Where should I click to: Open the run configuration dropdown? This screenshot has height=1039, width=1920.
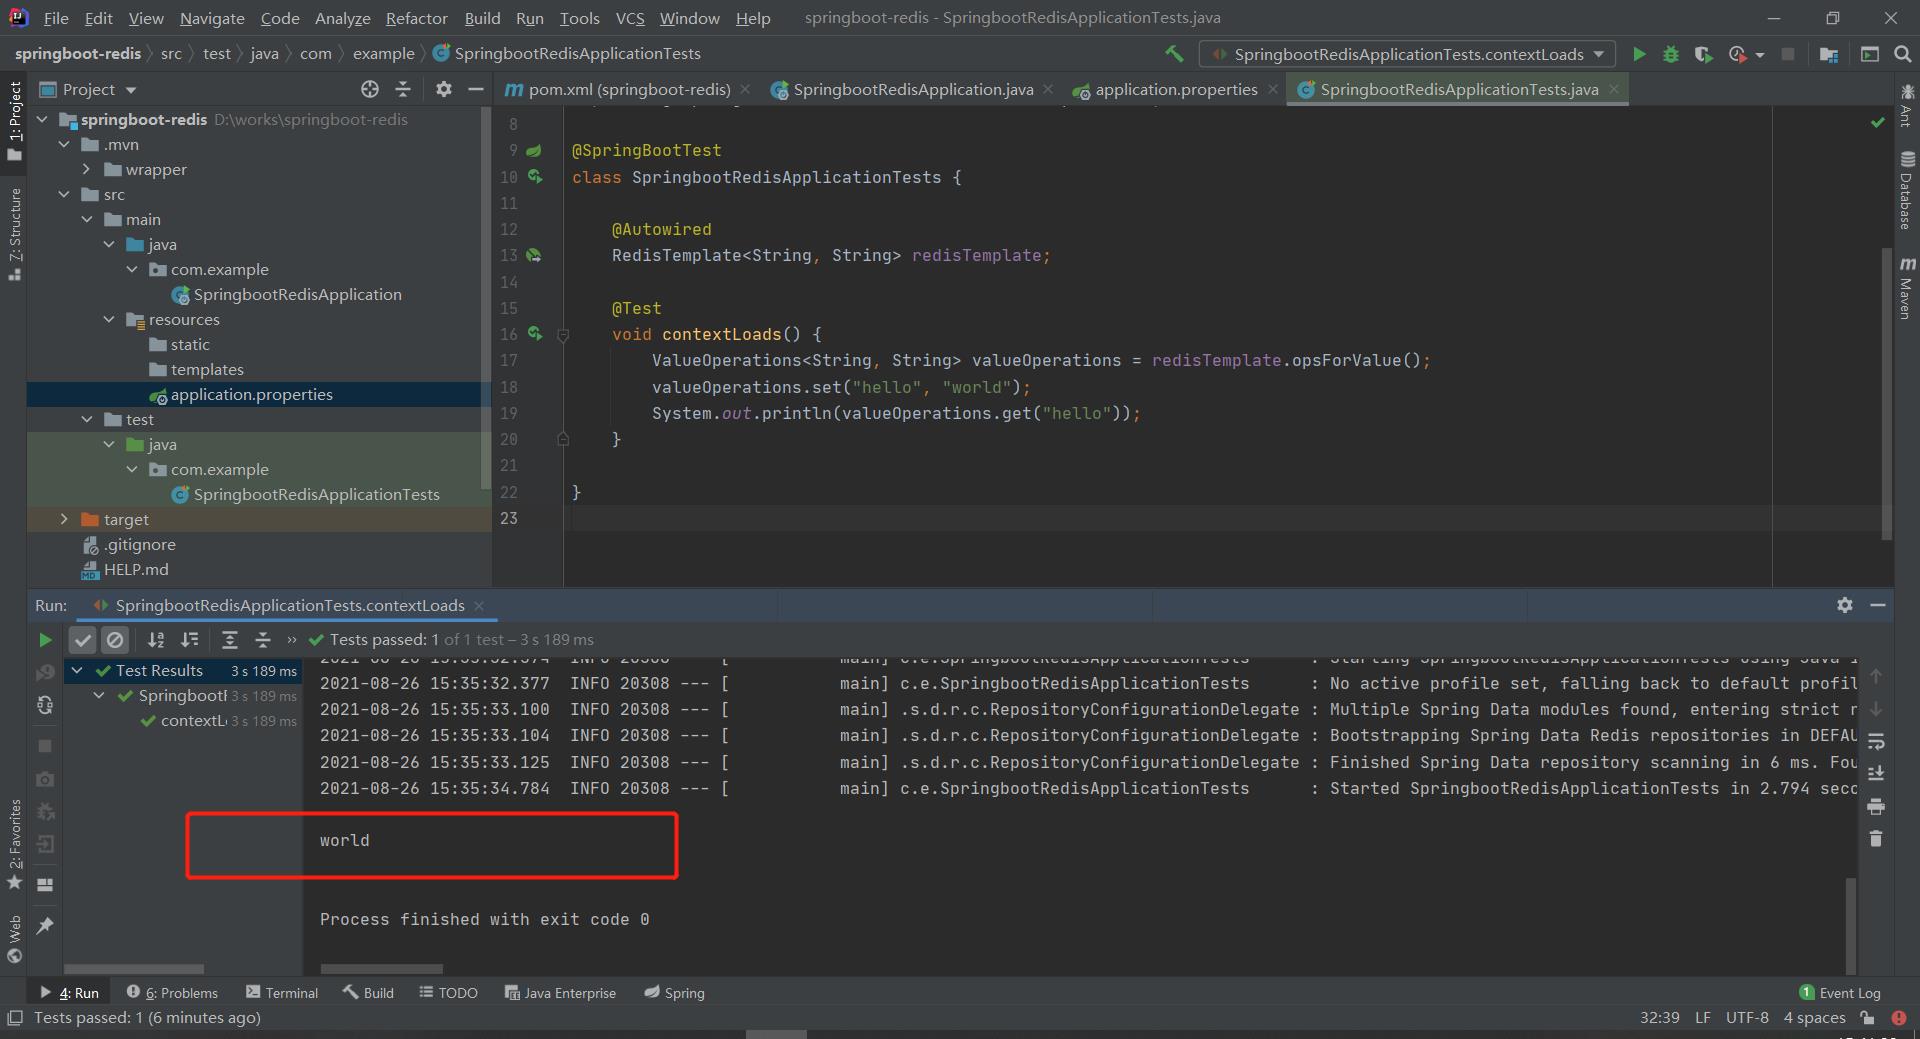click(1408, 54)
